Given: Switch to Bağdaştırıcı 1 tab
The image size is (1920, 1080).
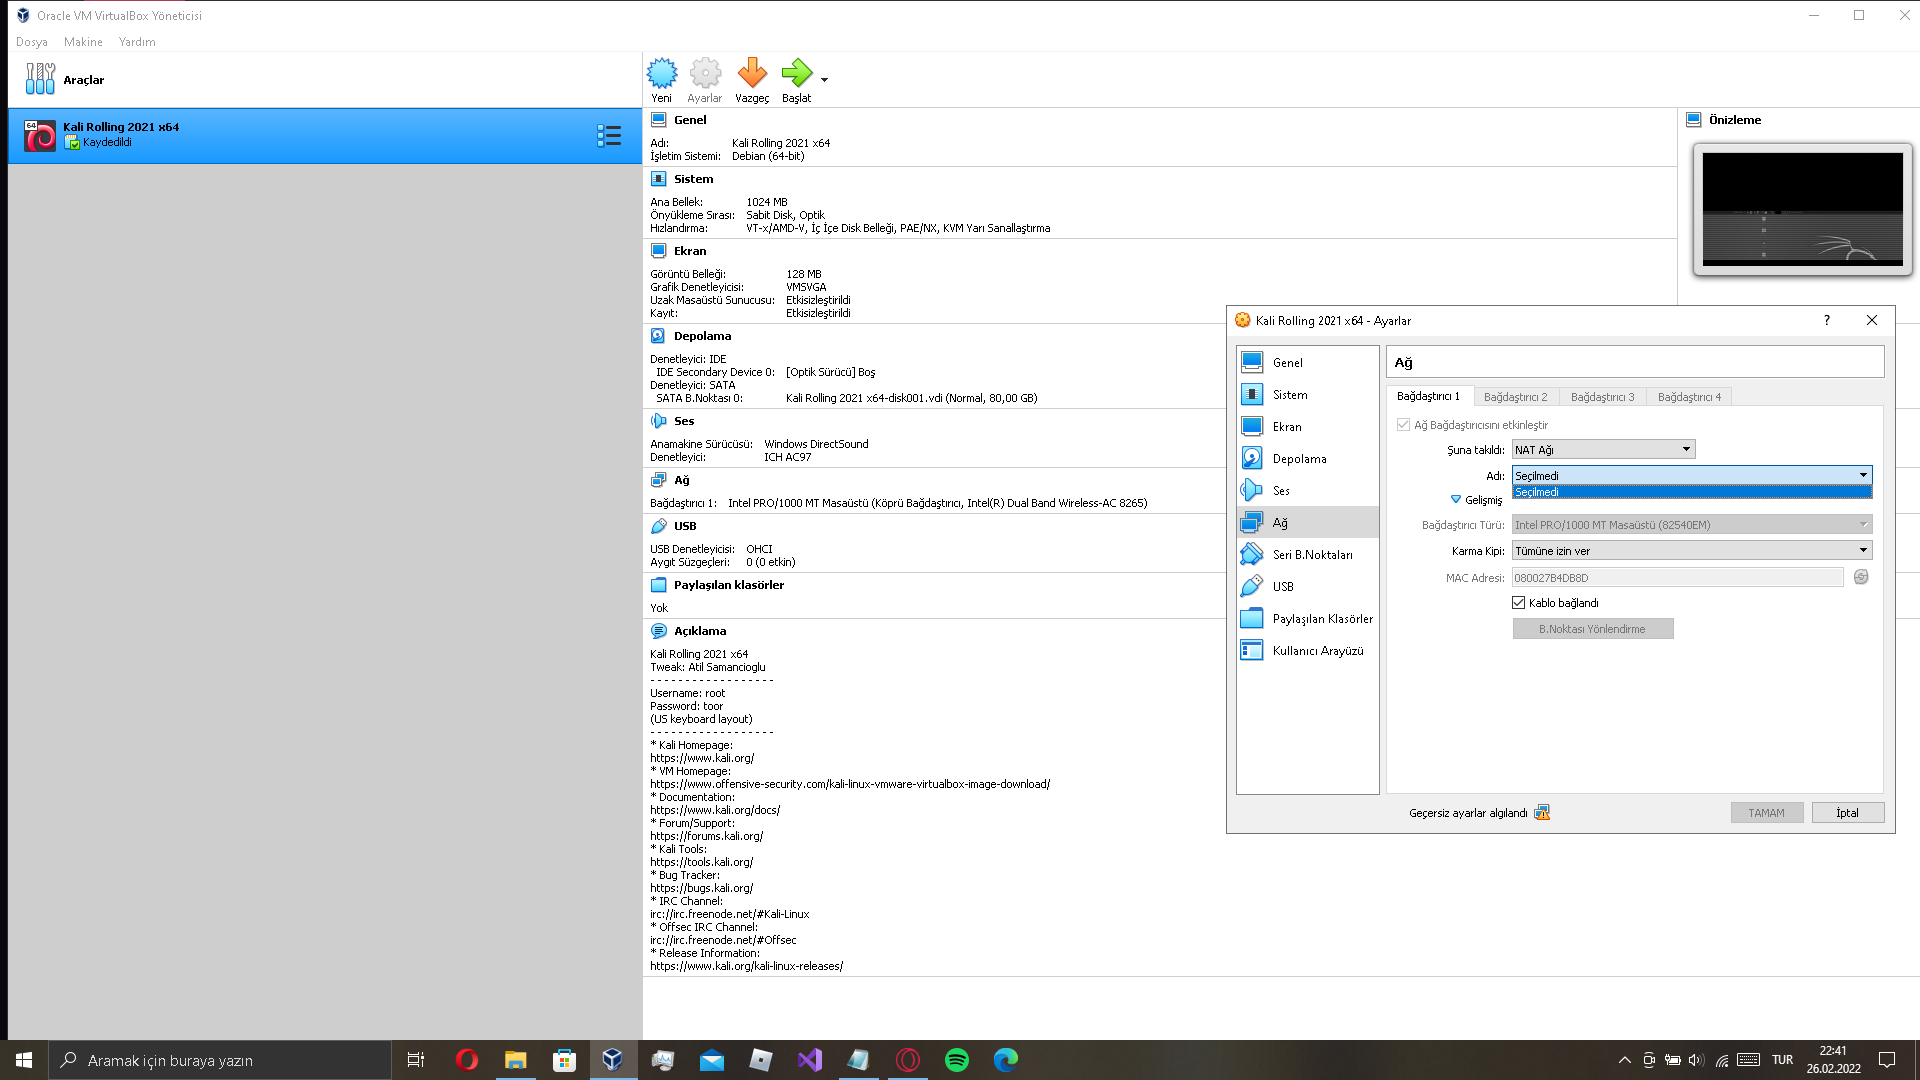Looking at the screenshot, I should (1429, 396).
